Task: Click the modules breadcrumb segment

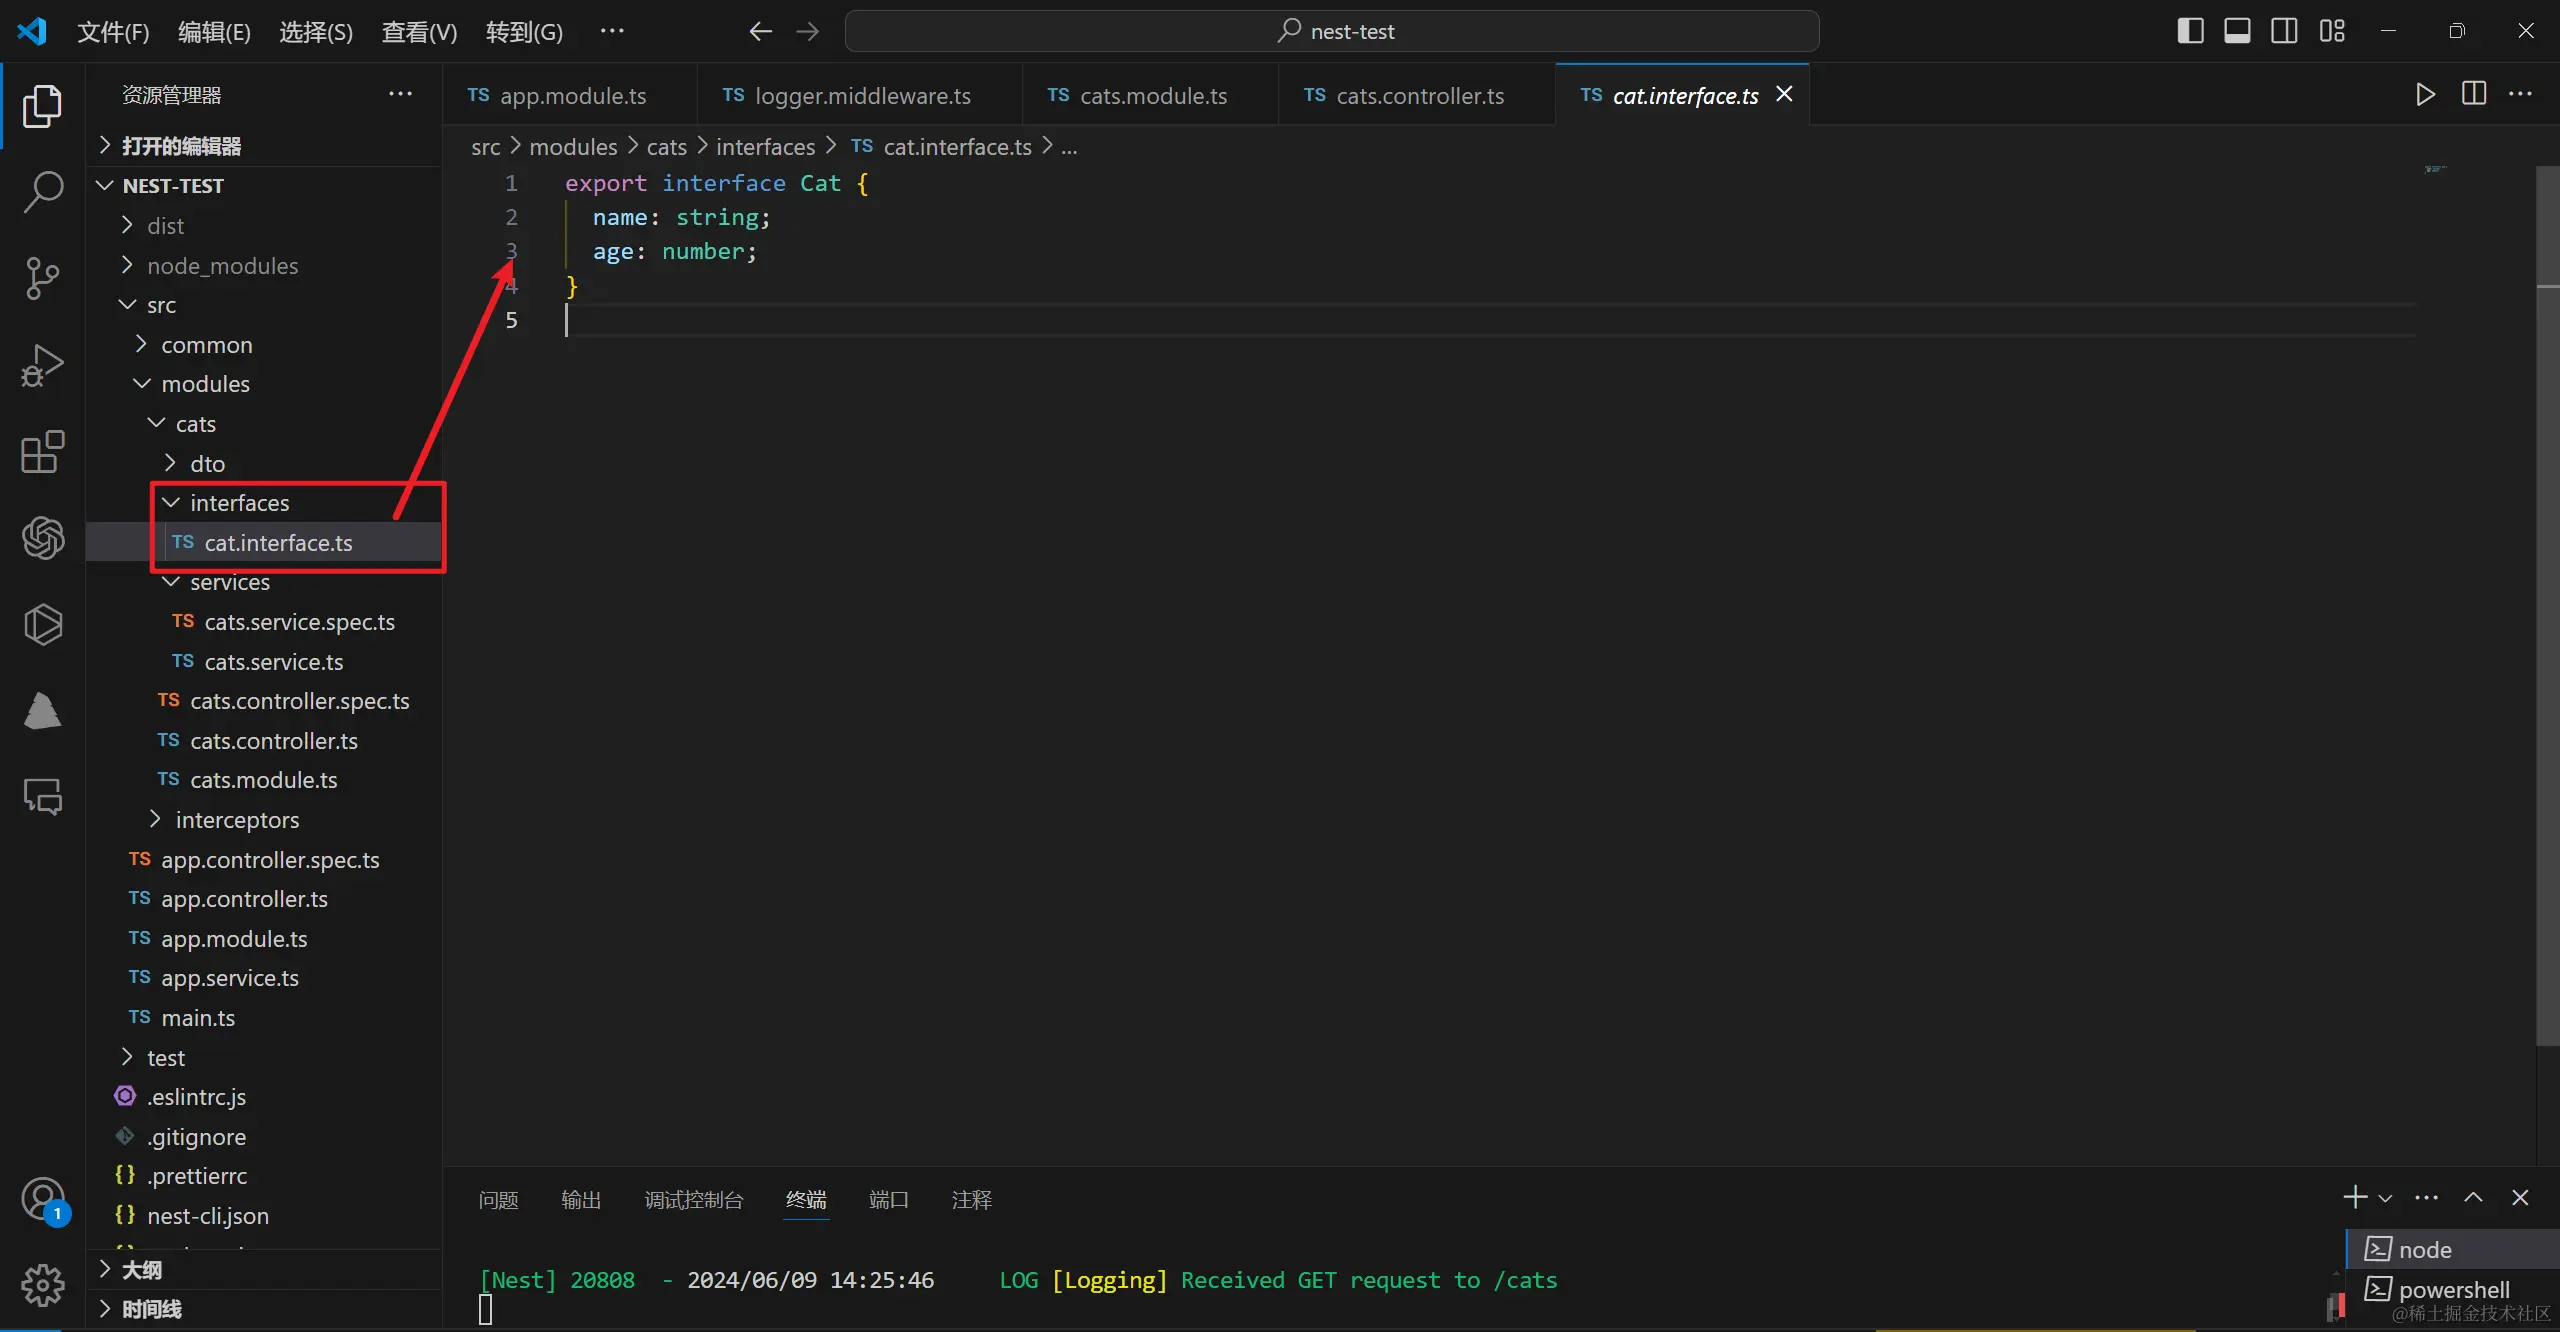Action: pos(573,147)
